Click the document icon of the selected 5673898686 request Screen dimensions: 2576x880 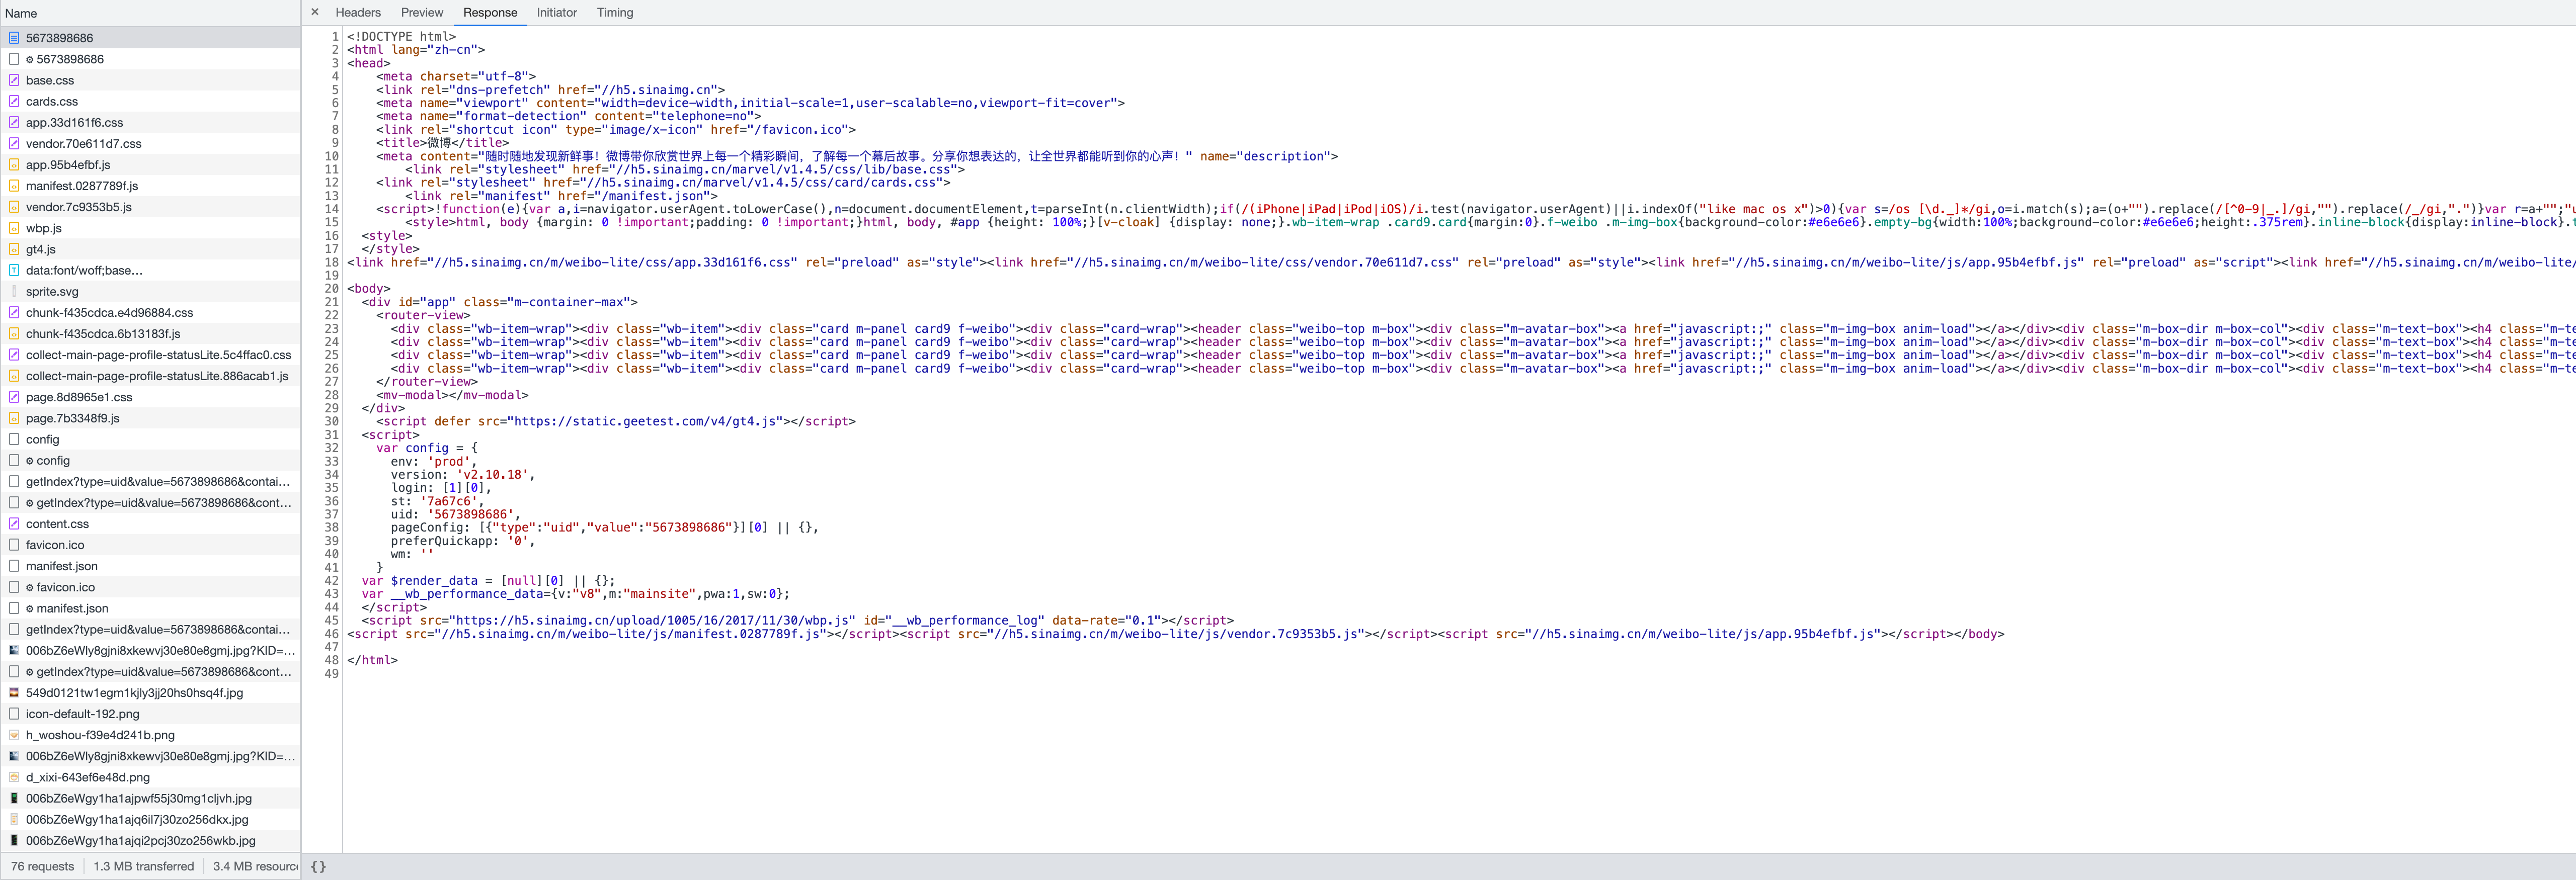click(x=14, y=38)
